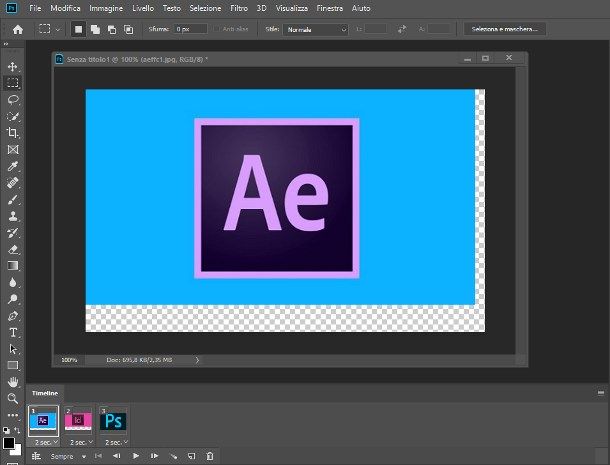Toggle the Anti-alias checkbox

coord(216,29)
